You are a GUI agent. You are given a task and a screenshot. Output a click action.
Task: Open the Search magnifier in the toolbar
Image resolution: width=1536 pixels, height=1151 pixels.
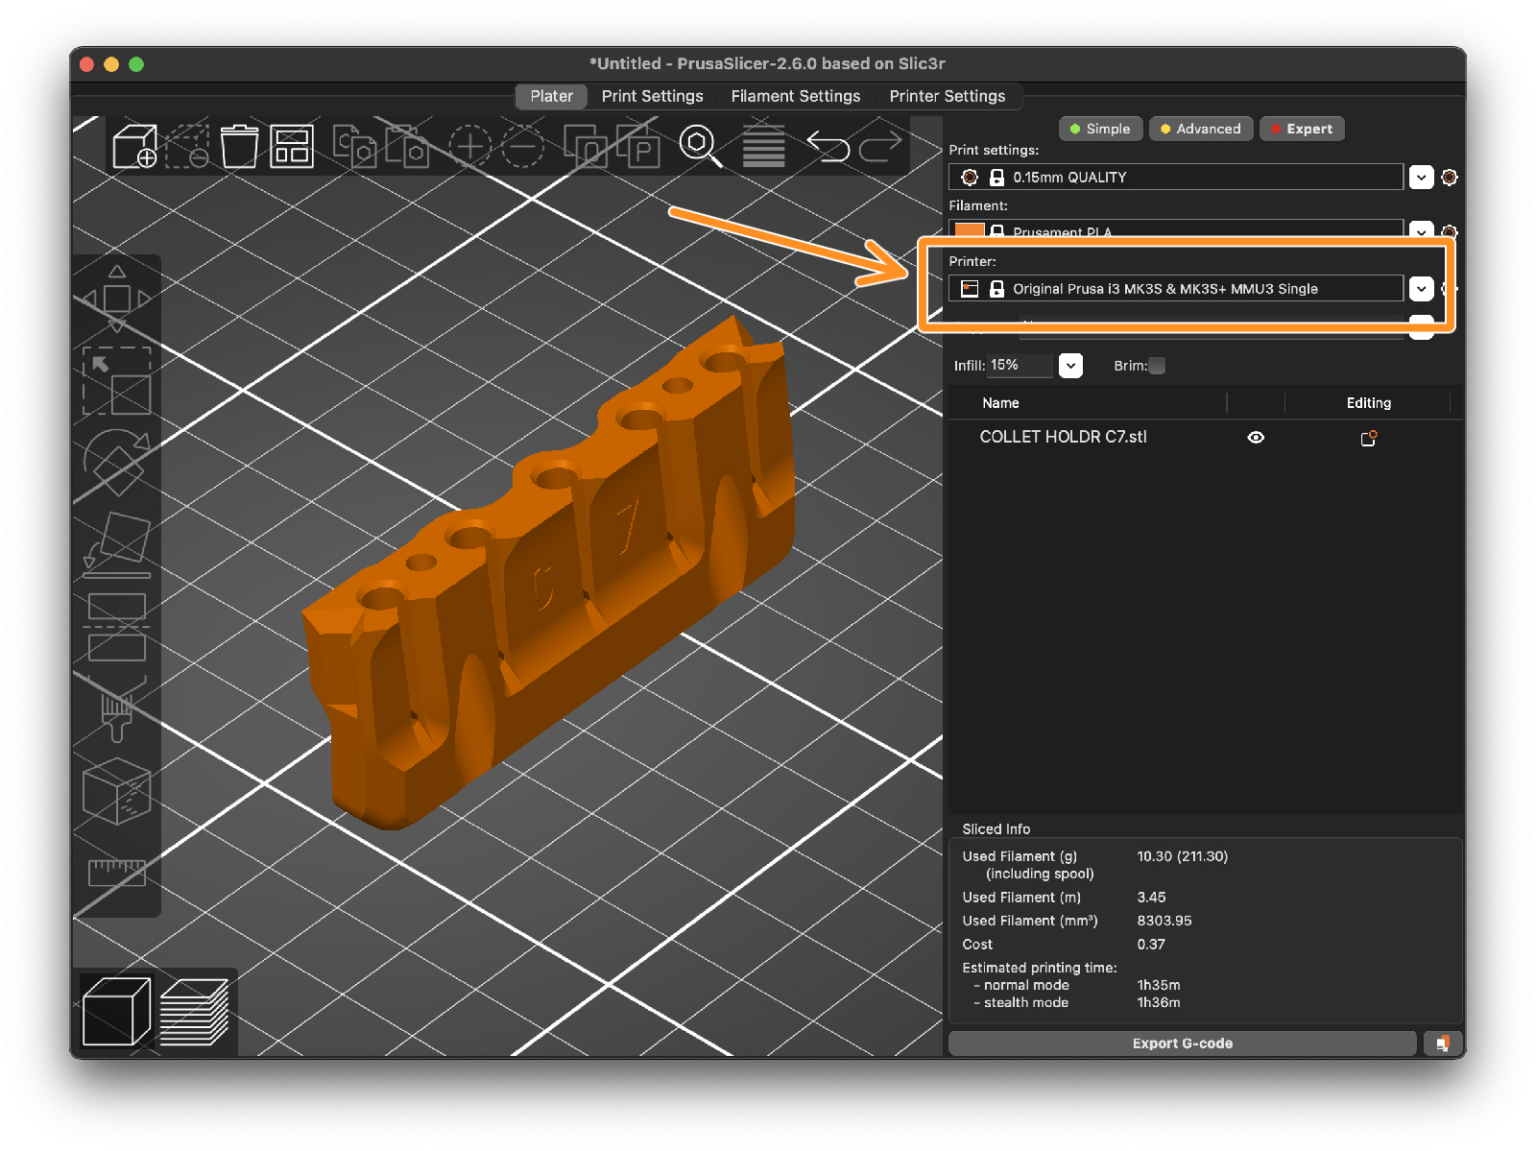[x=700, y=146]
